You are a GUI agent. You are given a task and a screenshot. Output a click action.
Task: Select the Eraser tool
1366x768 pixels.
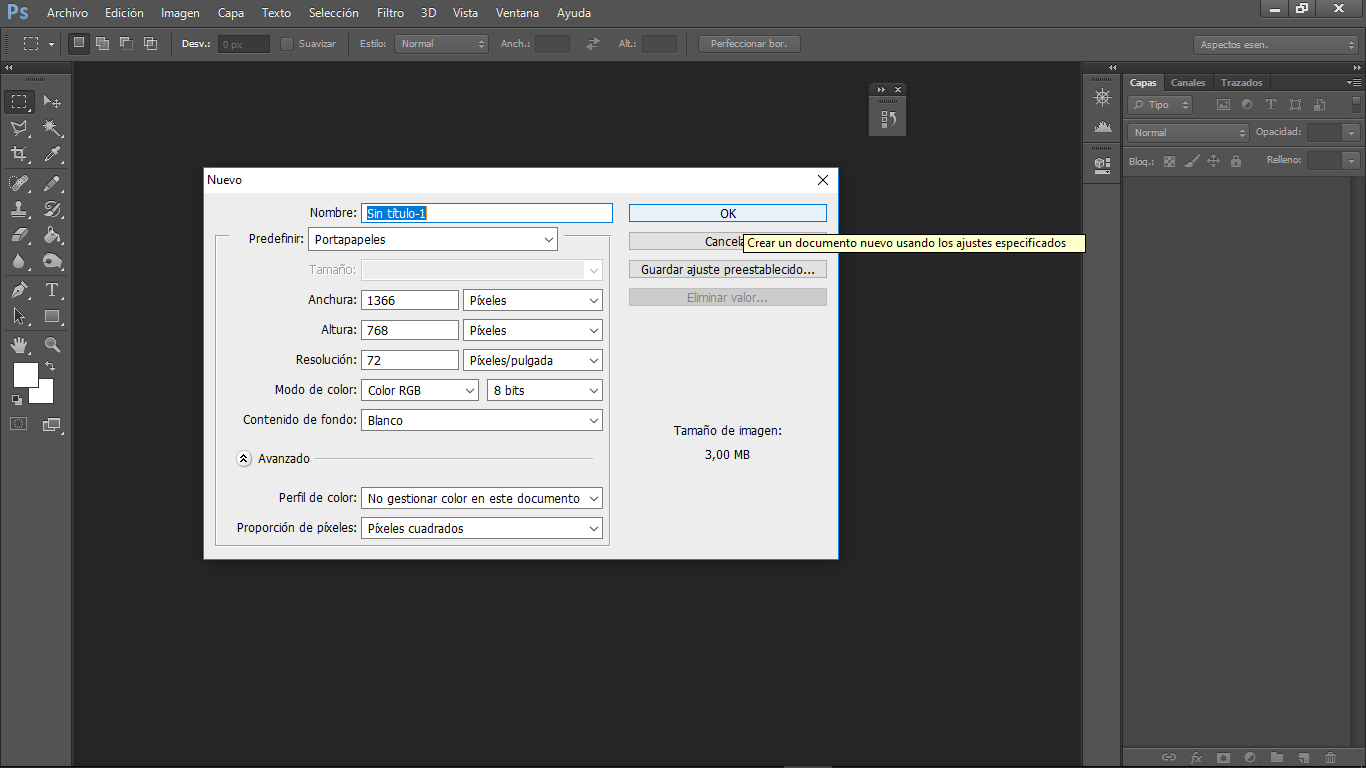coord(19,235)
